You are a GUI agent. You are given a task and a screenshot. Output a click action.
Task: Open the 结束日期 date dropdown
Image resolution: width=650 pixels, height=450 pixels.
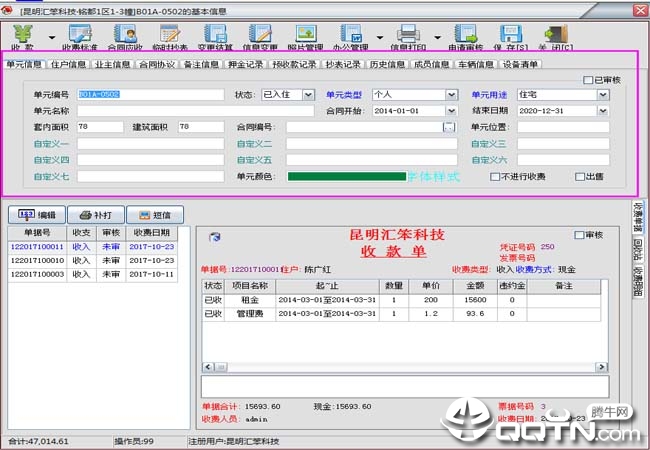pos(603,111)
